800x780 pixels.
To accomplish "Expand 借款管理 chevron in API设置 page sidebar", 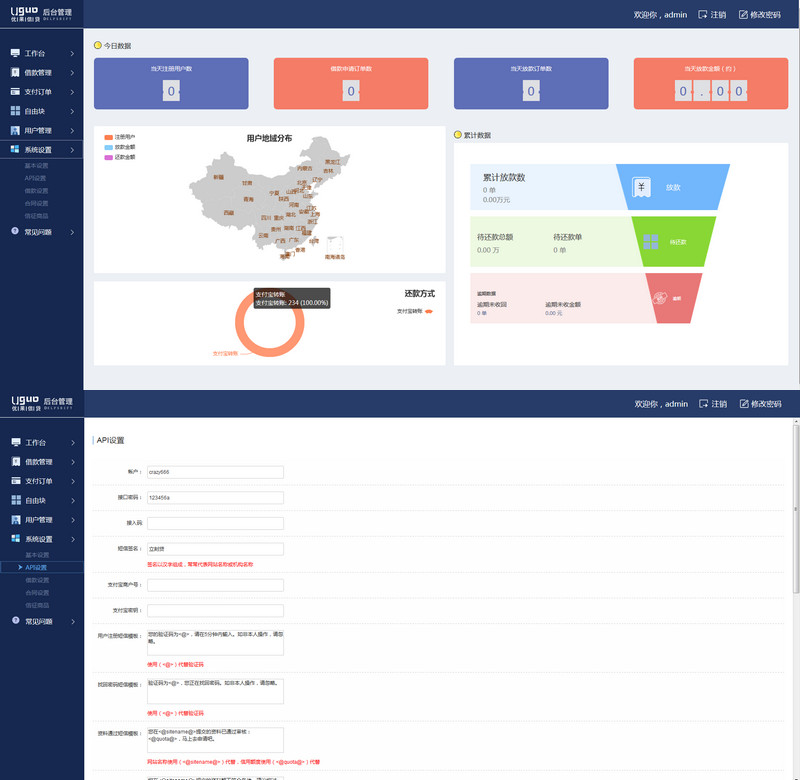I will pyautogui.click(x=73, y=462).
